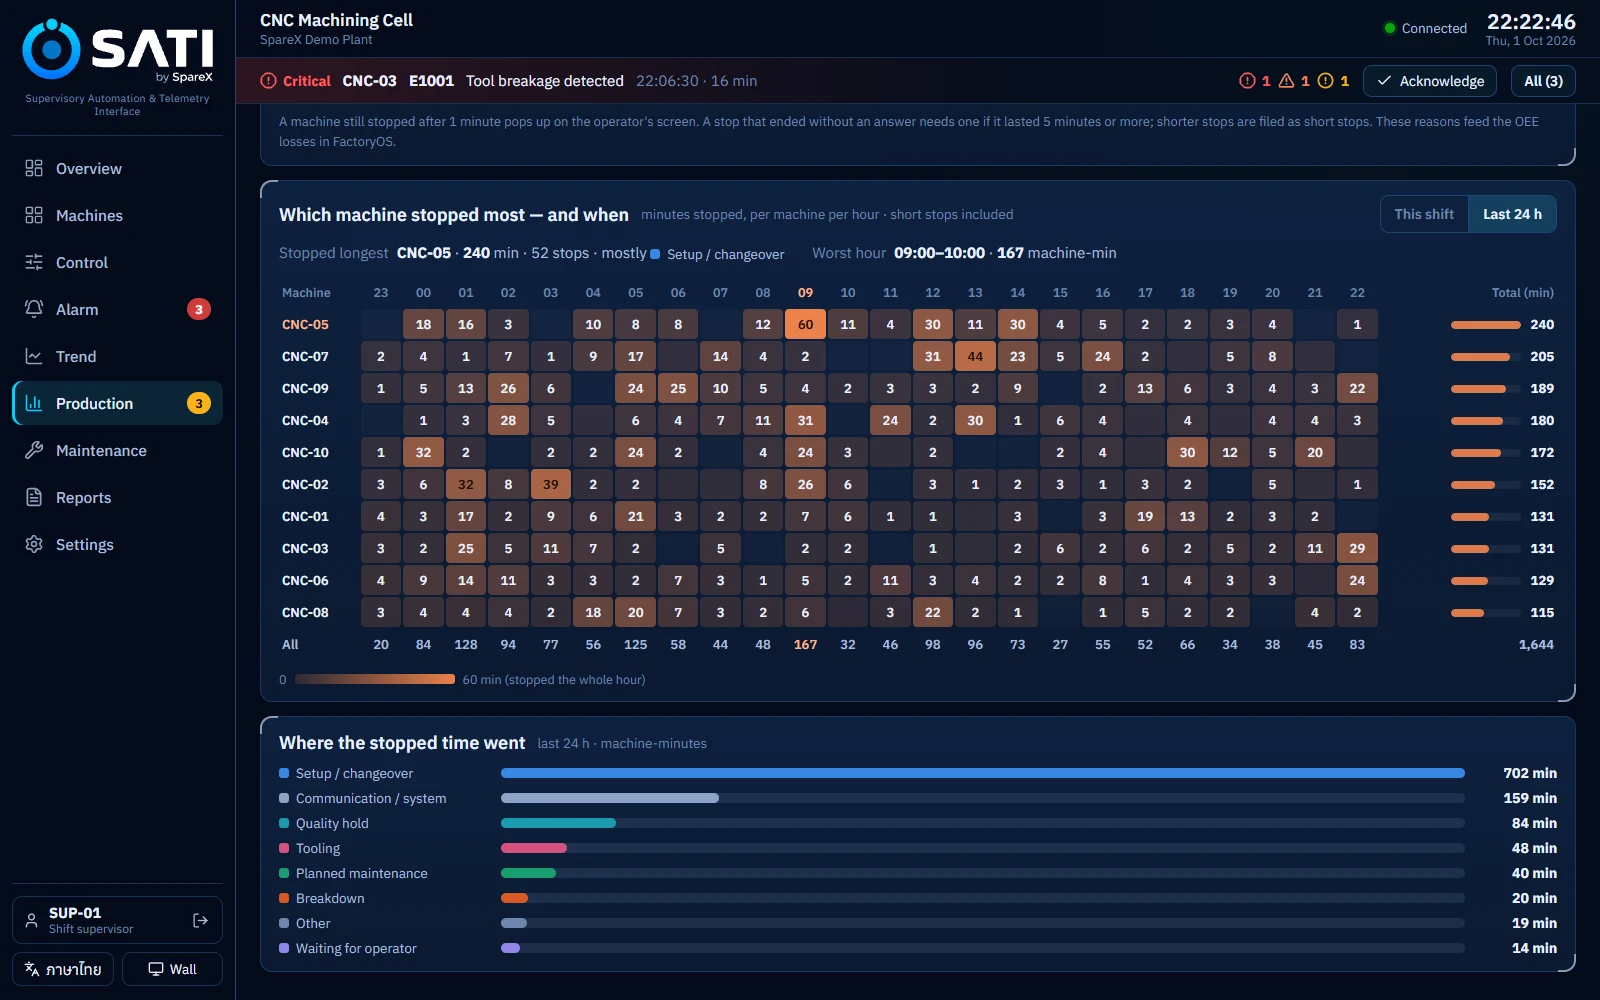
Task: Click the CNC-10 cell showing 32
Action: [423, 452]
